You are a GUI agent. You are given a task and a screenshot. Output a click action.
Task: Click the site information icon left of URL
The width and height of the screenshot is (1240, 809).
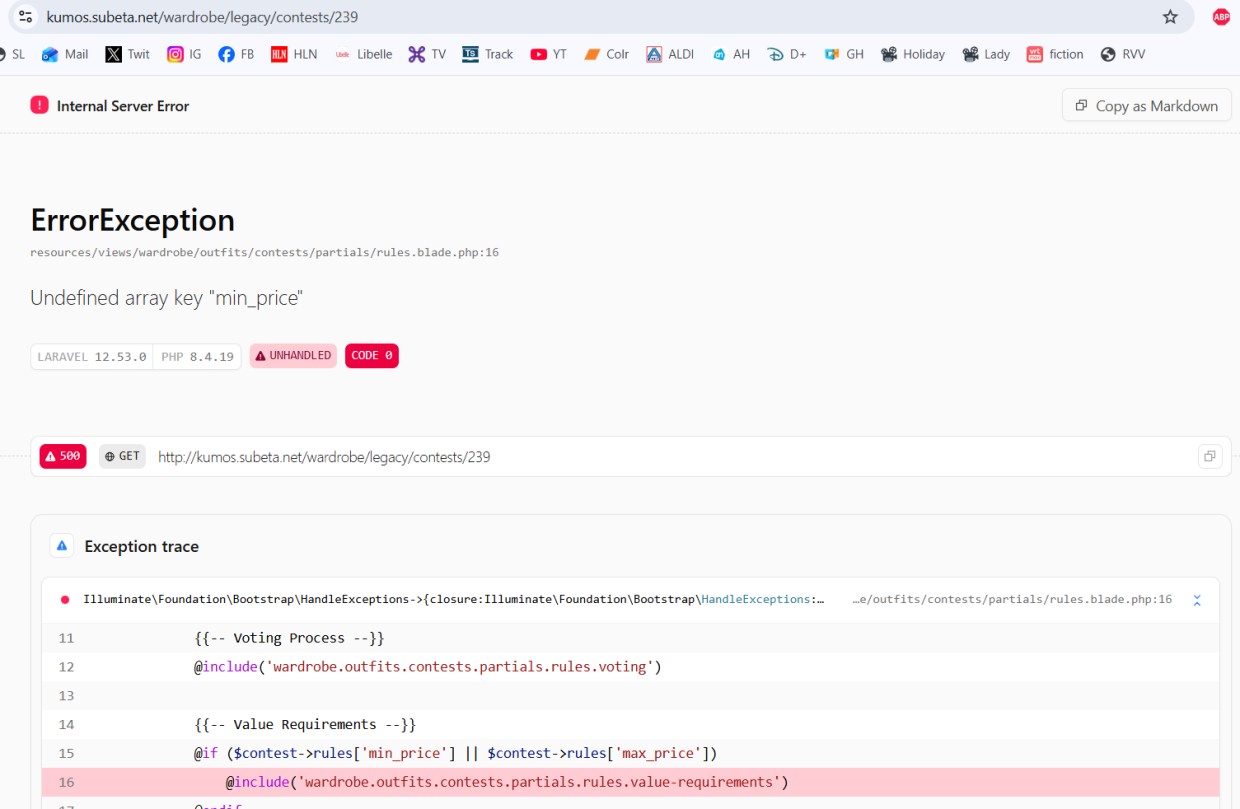click(26, 17)
